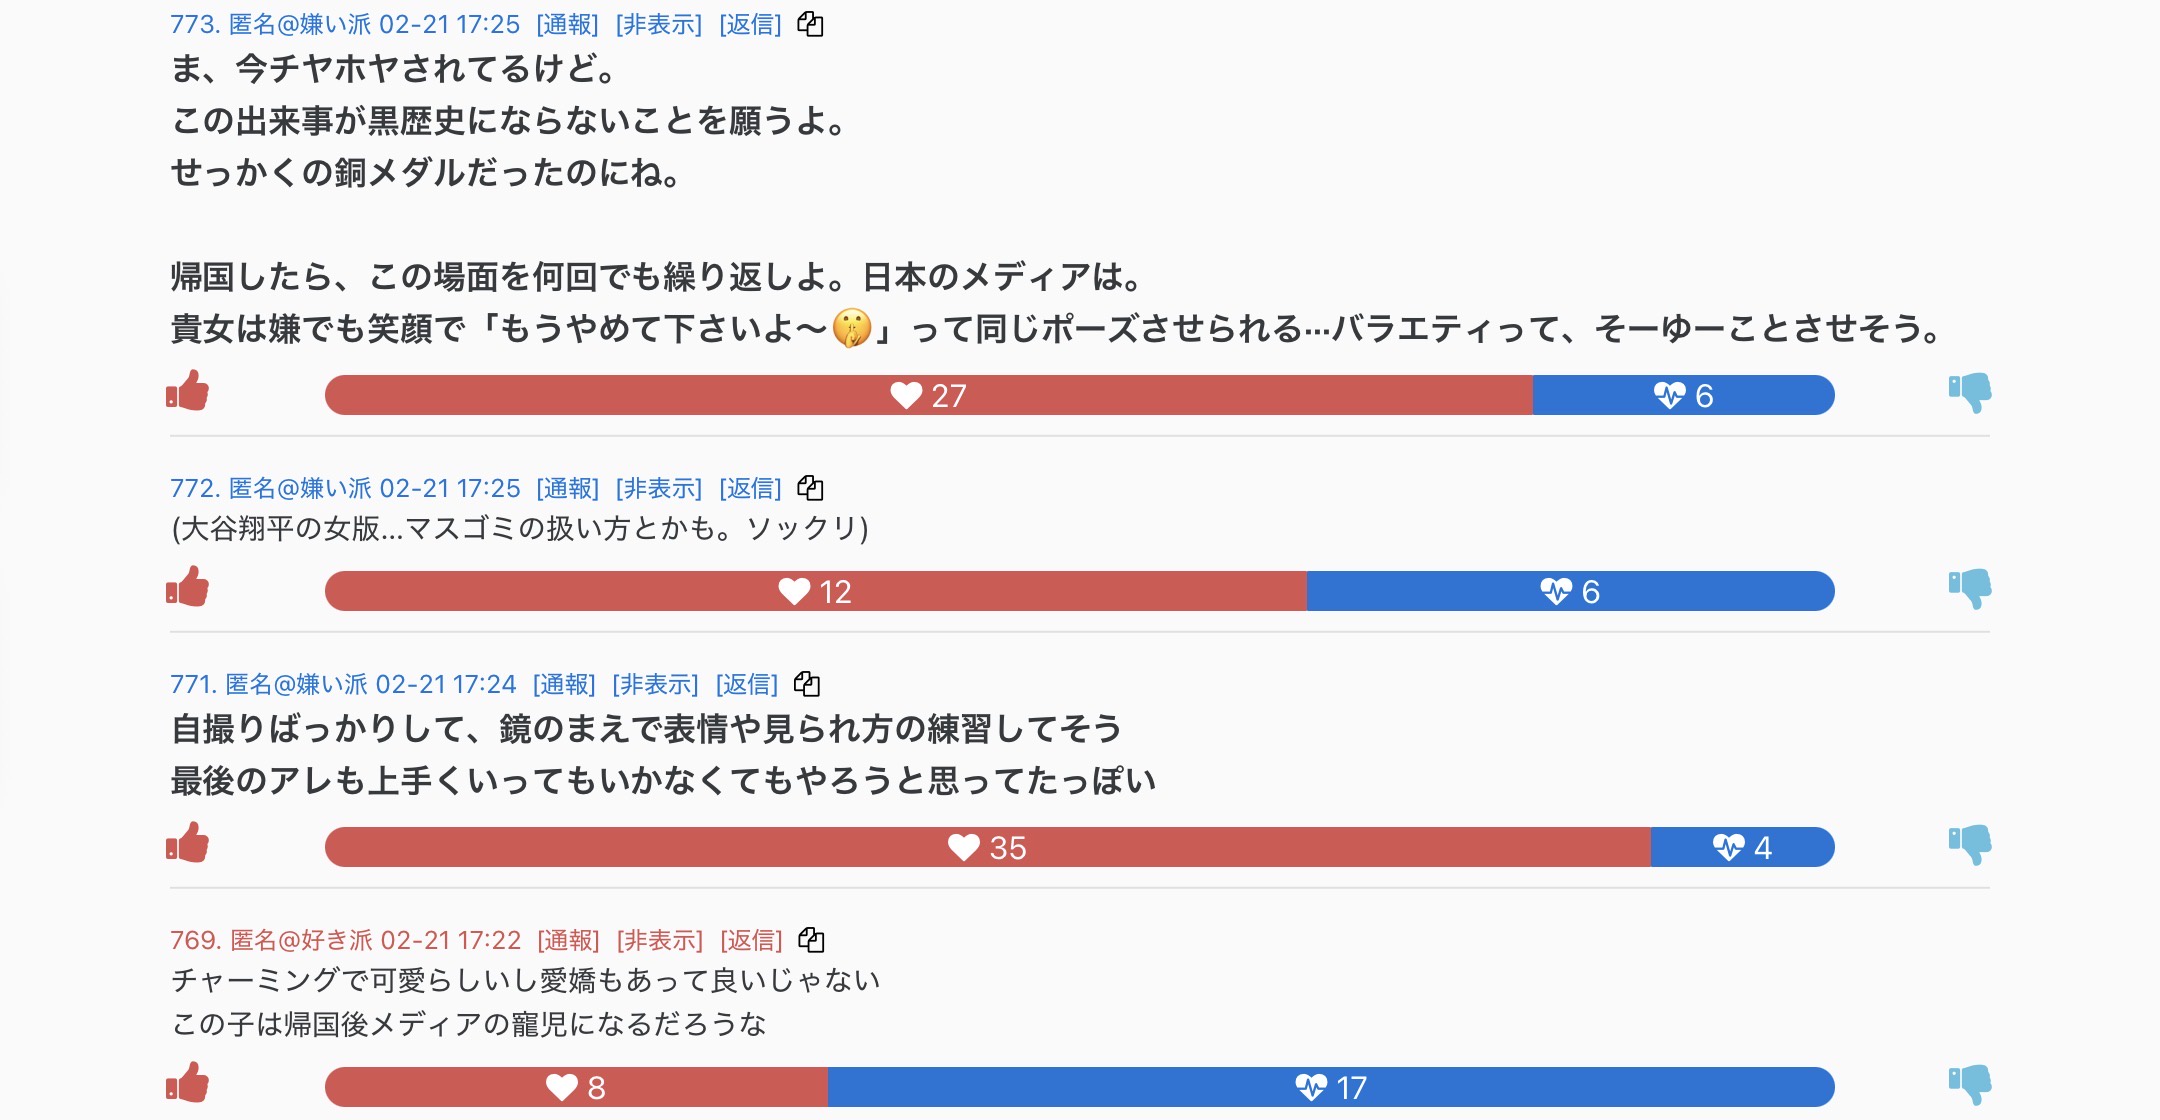Click blue 17 votes bar on comment 769
2160x1120 pixels.
click(x=1330, y=1087)
